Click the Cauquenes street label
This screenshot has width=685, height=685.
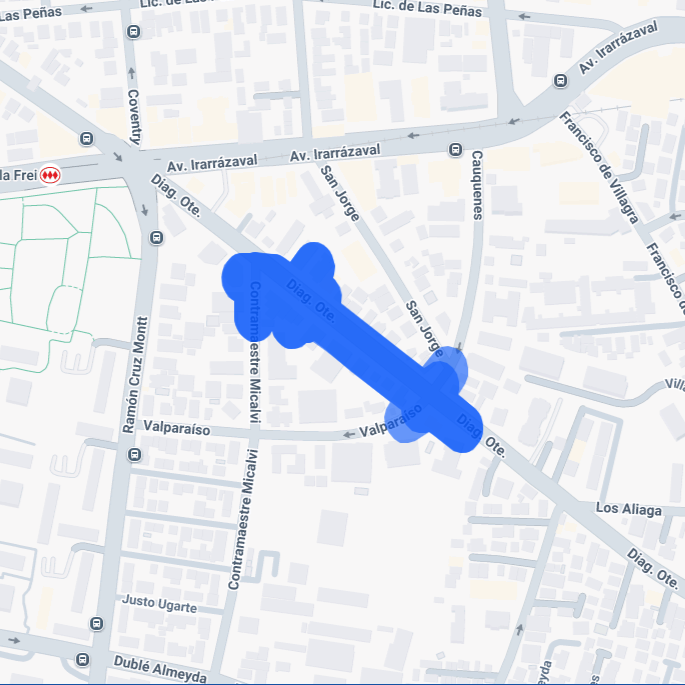pyautogui.click(x=477, y=185)
